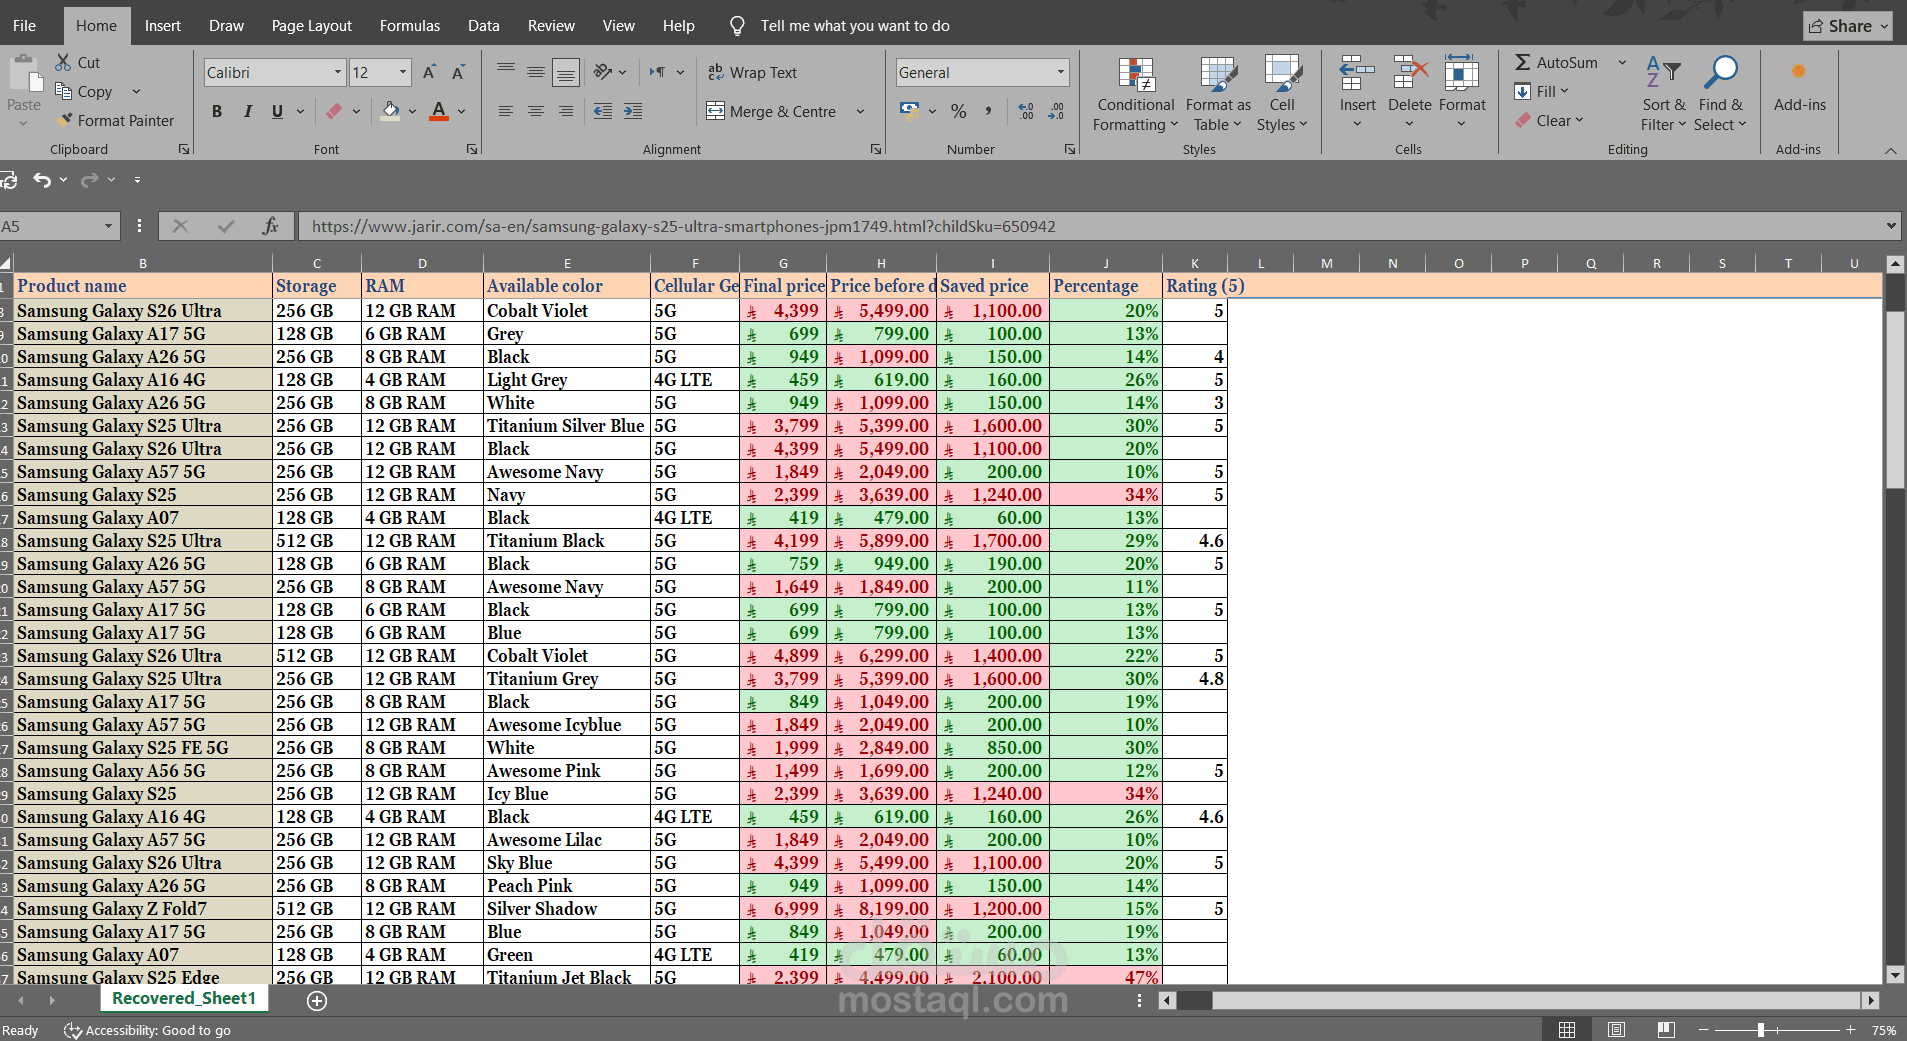Image resolution: width=1907 pixels, height=1041 pixels.
Task: Click the Undo arrow in quick access
Action: pos(42,180)
